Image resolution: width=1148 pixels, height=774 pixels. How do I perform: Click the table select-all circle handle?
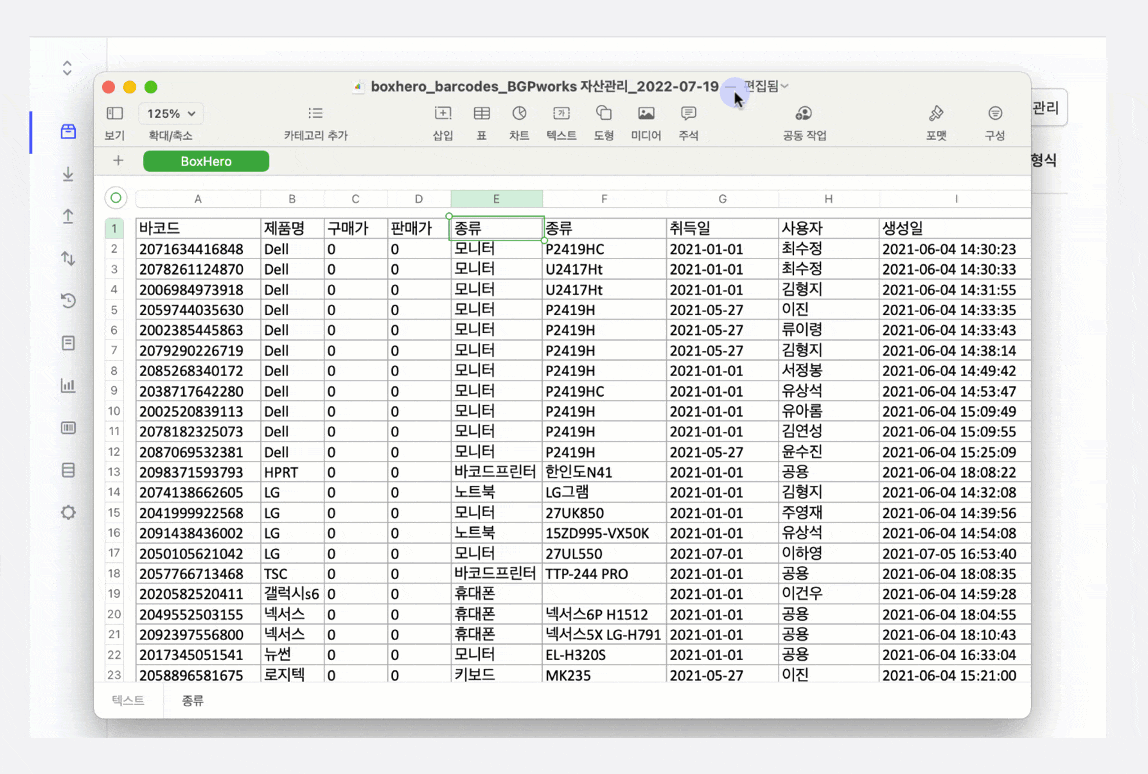click(x=116, y=198)
